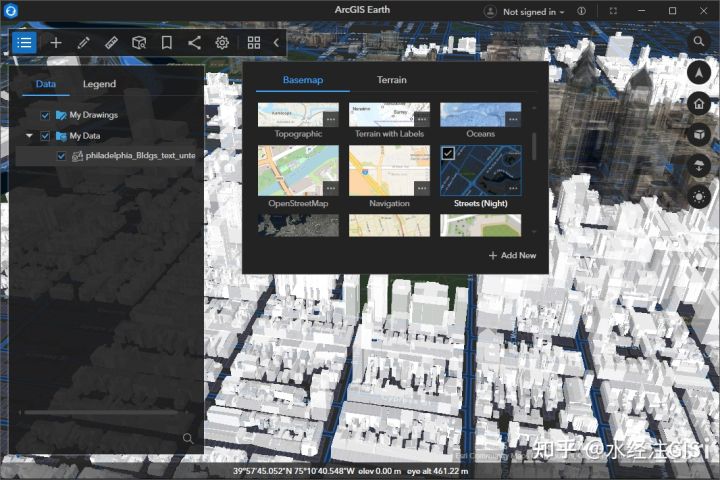Toggle philadelphia_Bldgs layer visibility checkbox
Screen dimensions: 720x480
point(61,156)
